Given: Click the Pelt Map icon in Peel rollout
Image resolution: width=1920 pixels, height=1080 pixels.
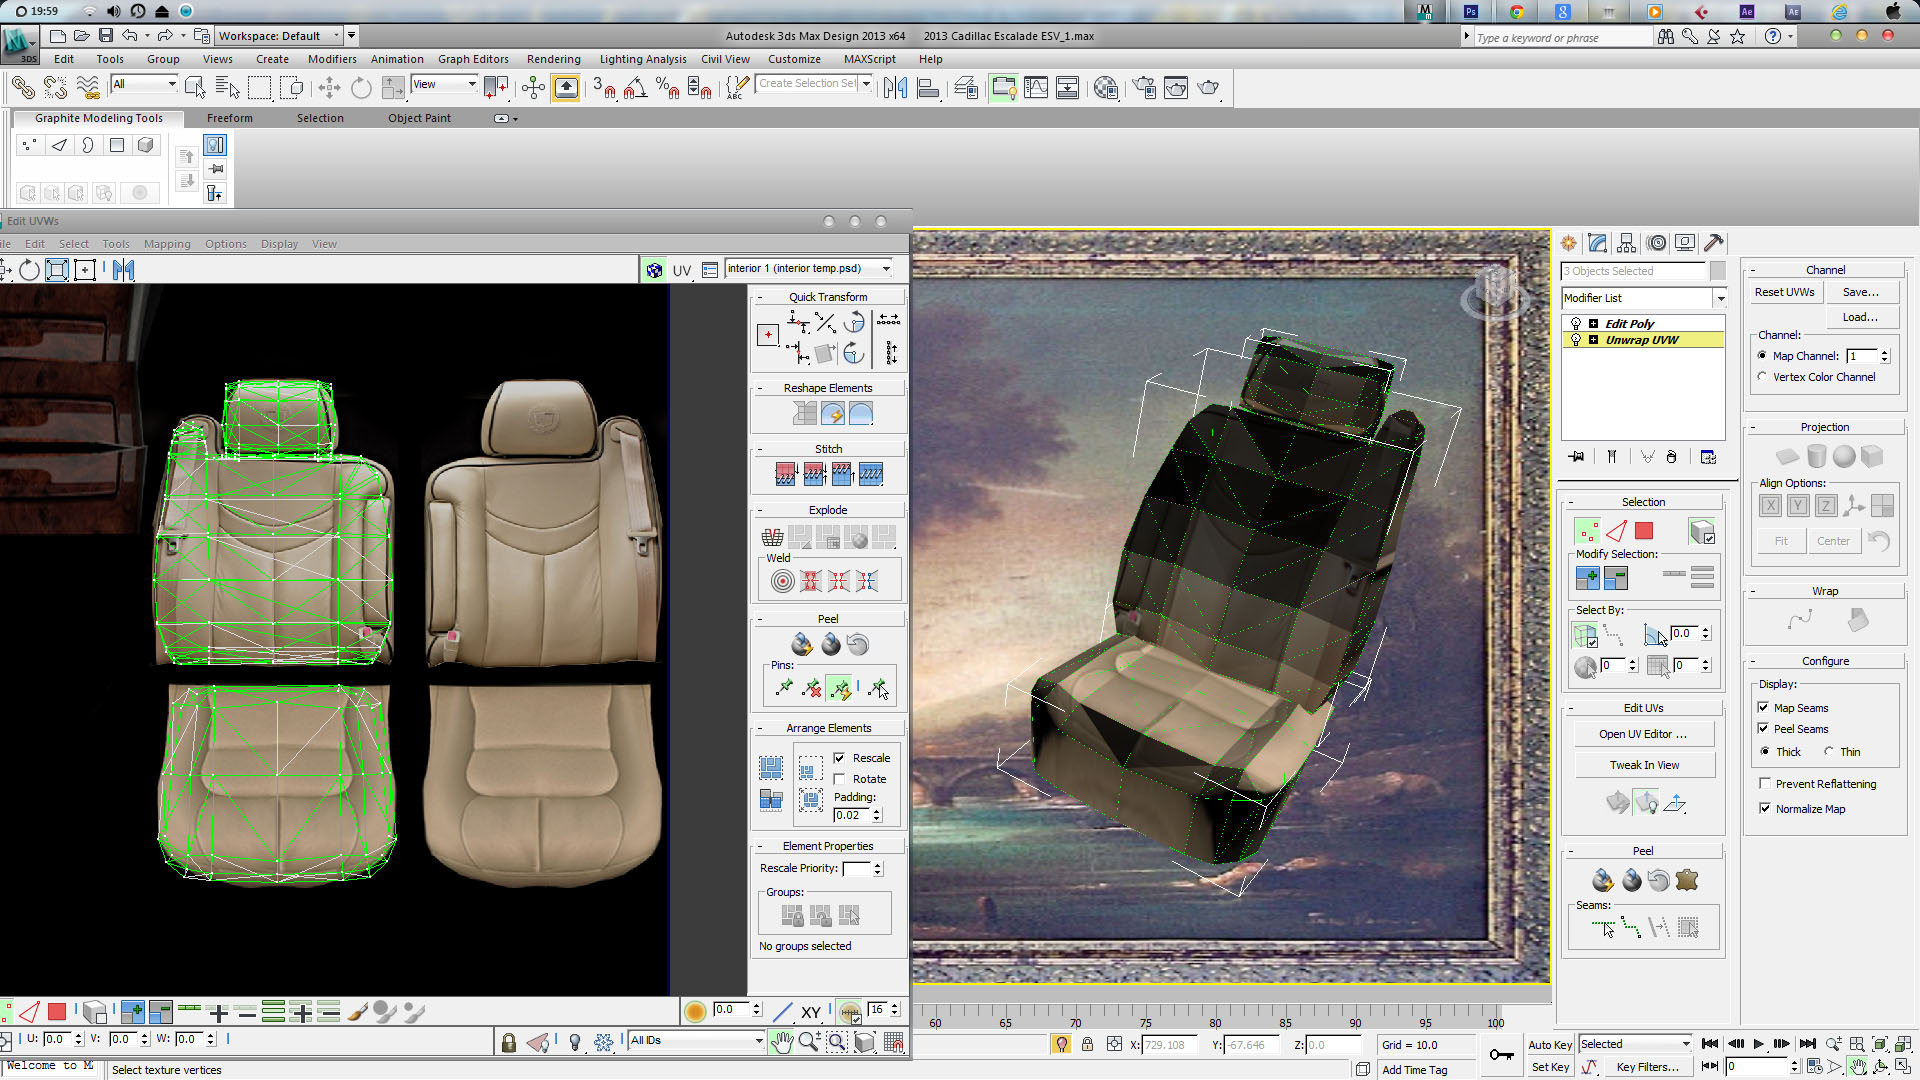Looking at the screenshot, I should (1687, 880).
